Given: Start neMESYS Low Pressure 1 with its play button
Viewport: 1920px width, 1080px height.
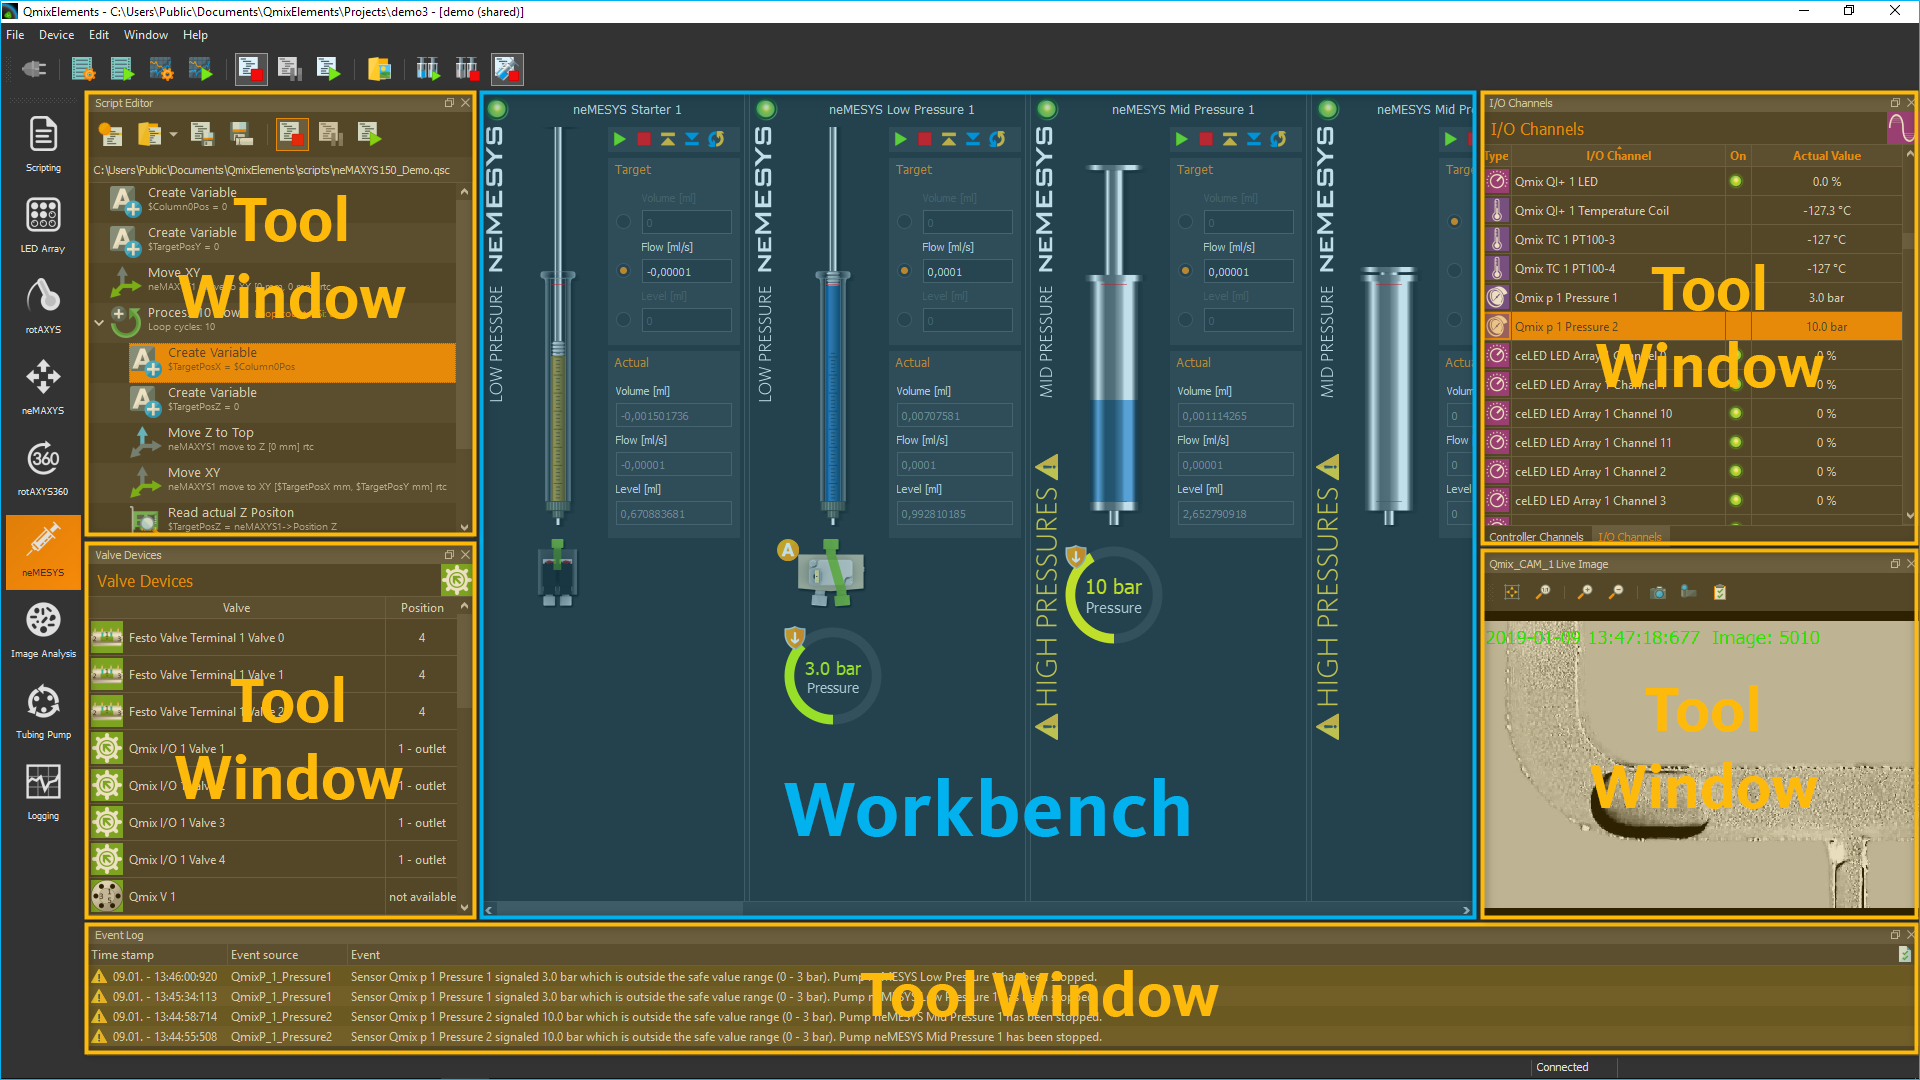Looking at the screenshot, I should (901, 139).
